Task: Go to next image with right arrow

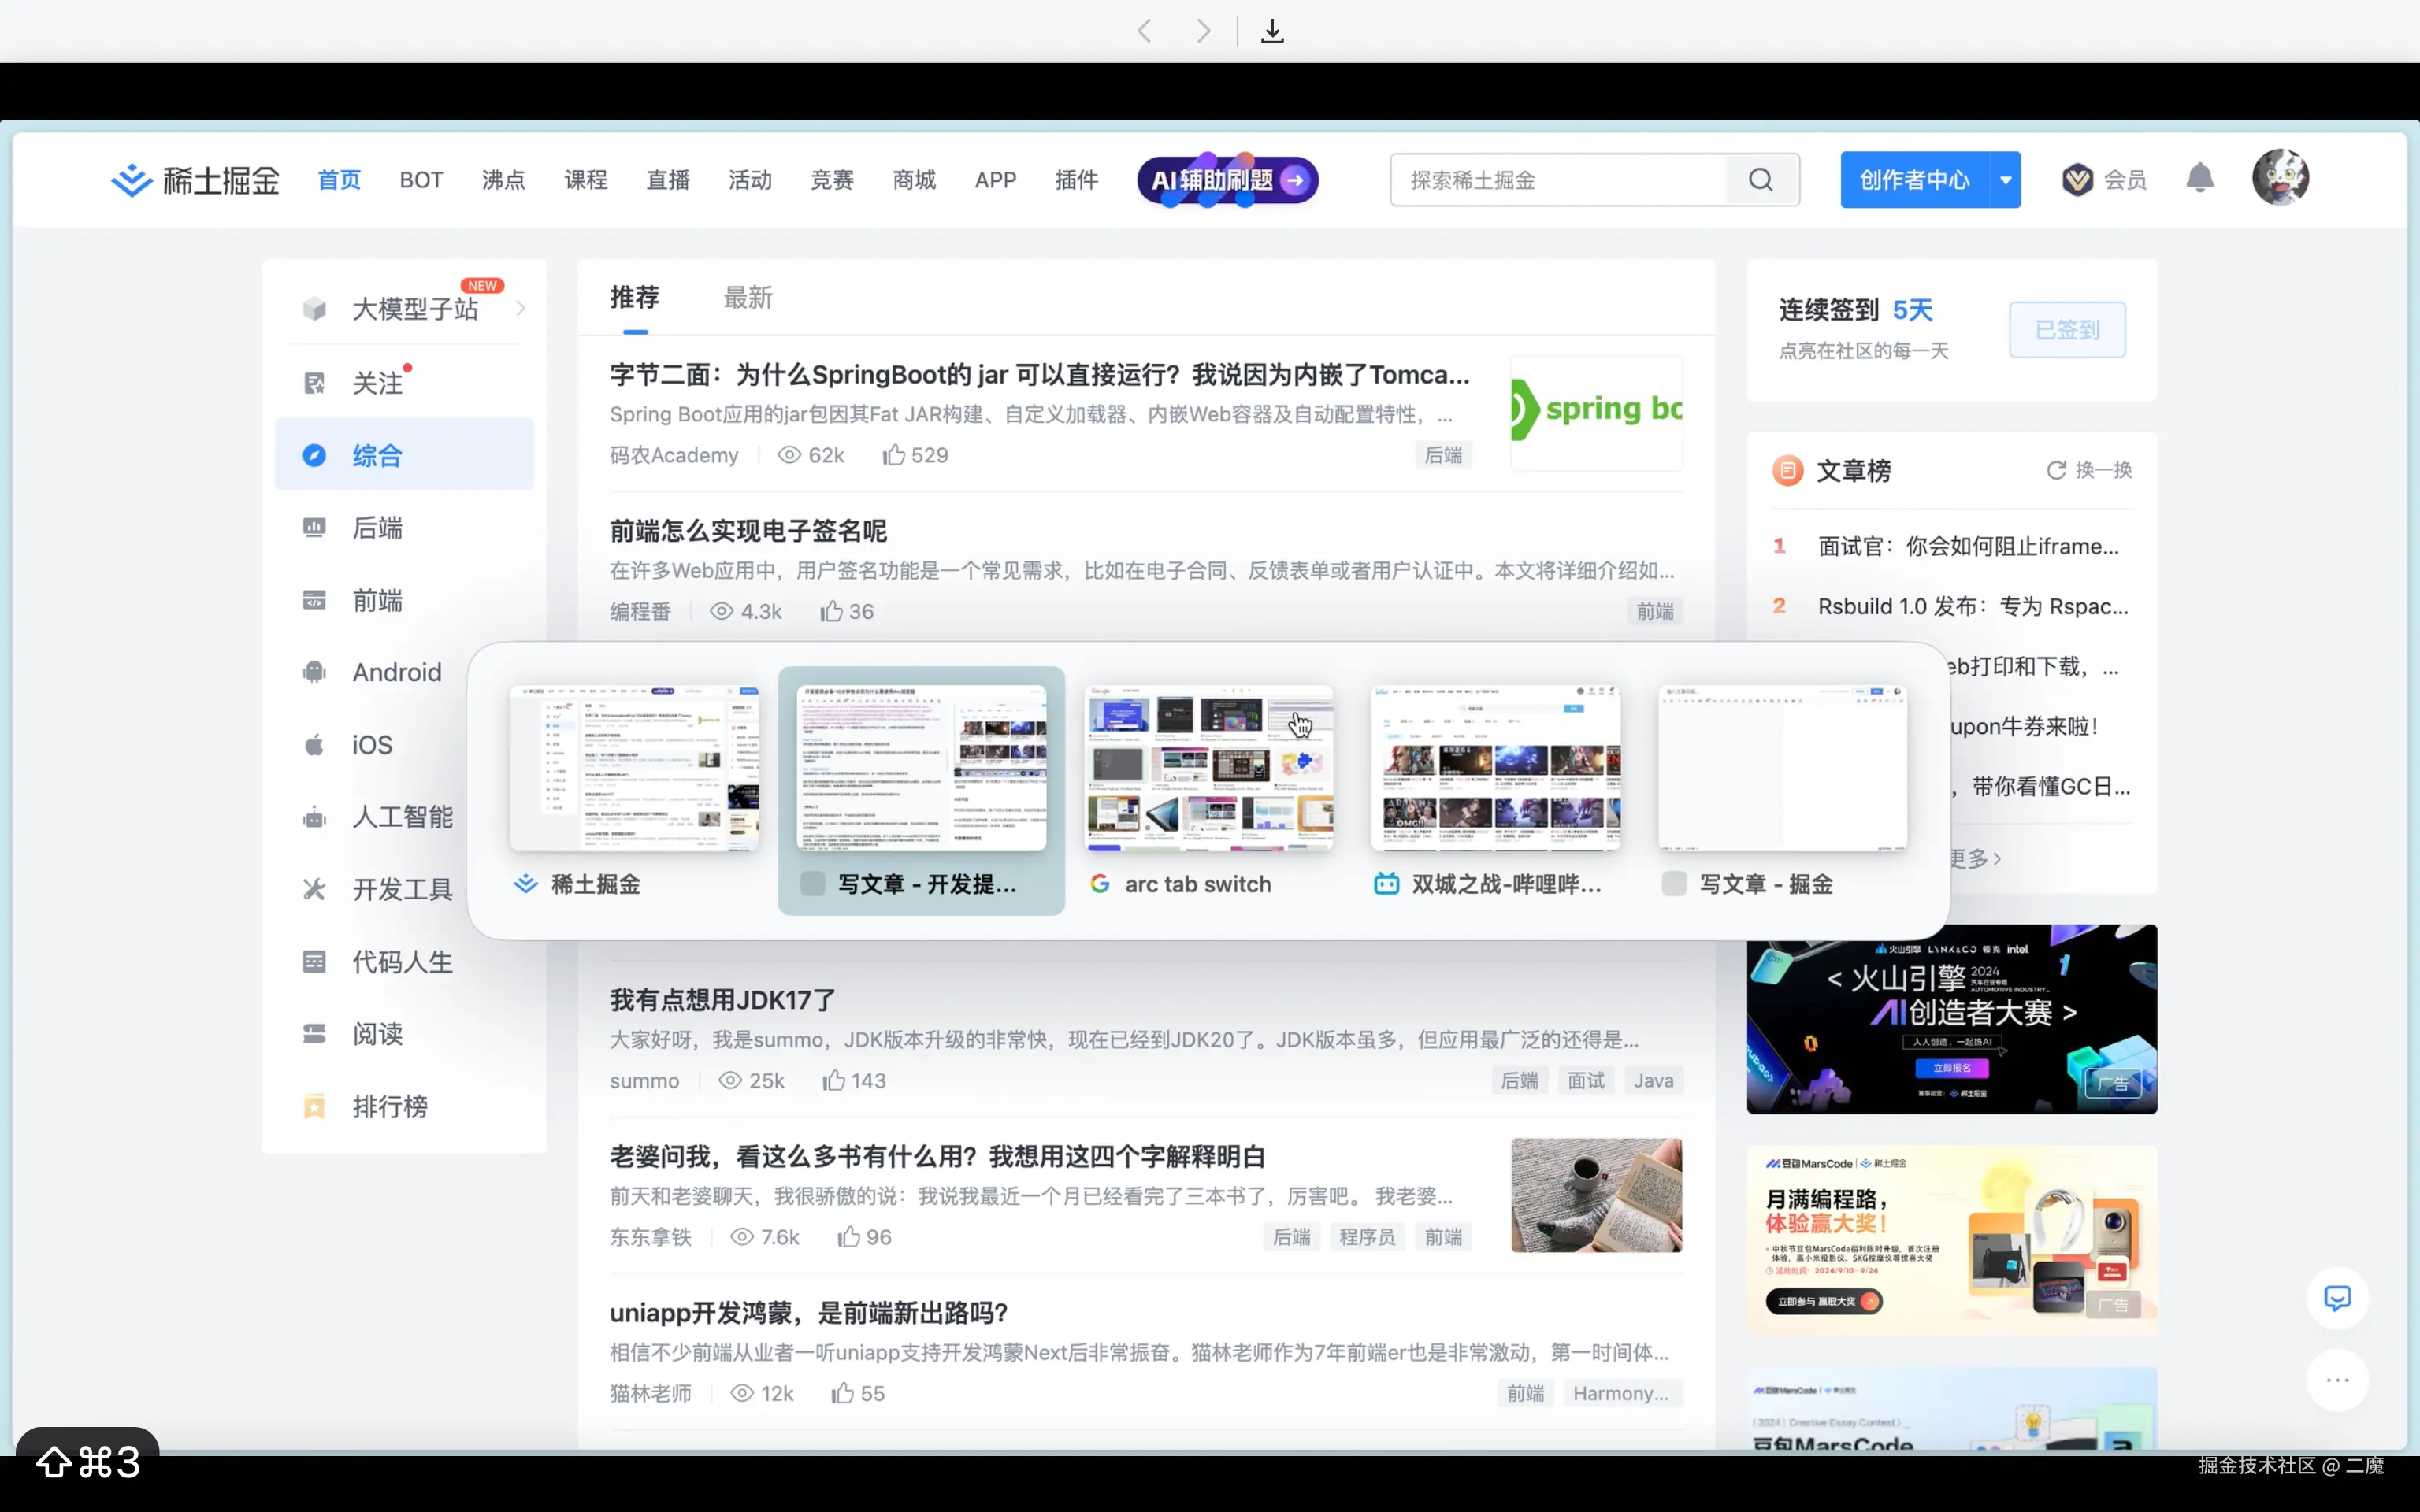Action: pos(1203,31)
